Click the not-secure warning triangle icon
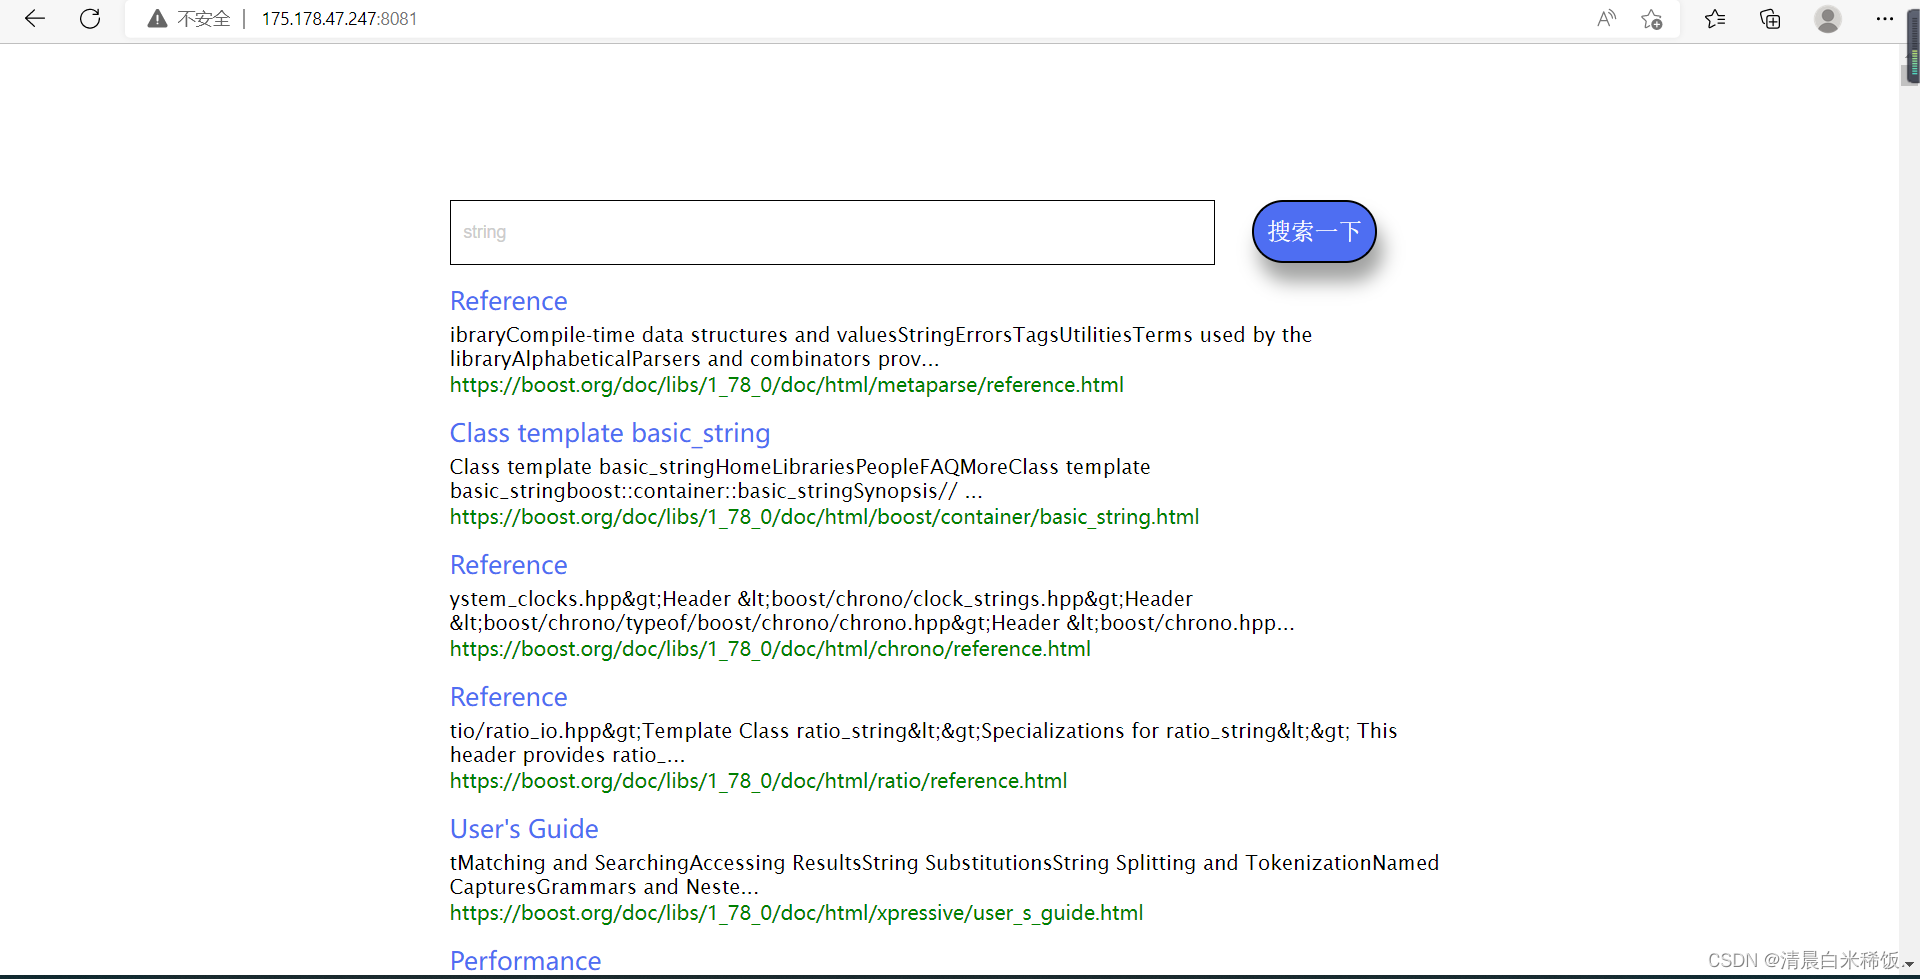 click(157, 19)
